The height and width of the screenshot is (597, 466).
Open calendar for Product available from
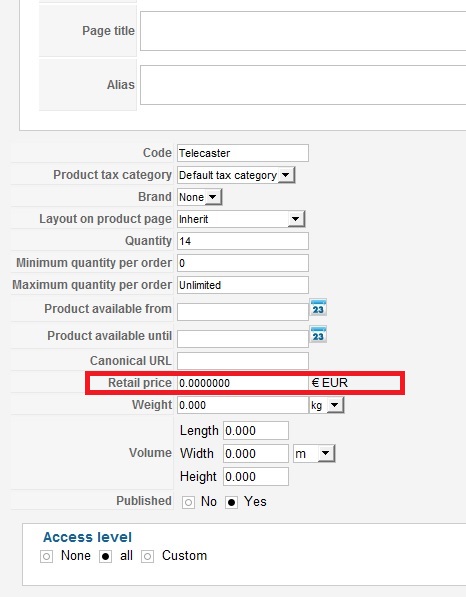318,308
